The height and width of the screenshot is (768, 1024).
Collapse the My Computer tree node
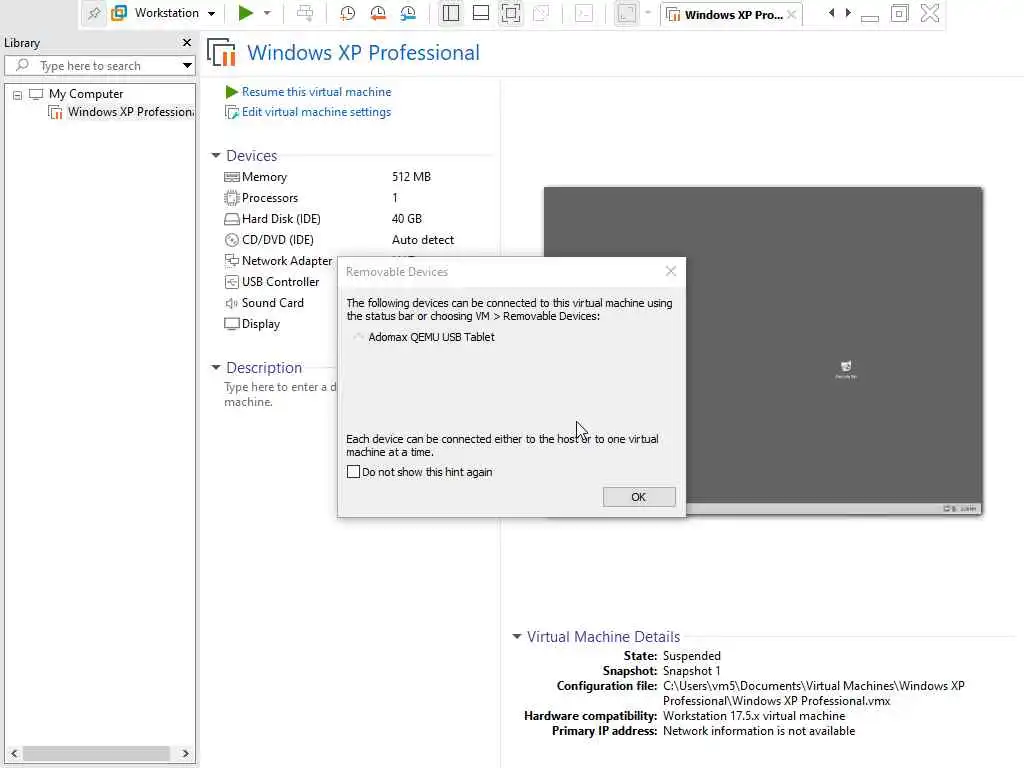coord(18,95)
